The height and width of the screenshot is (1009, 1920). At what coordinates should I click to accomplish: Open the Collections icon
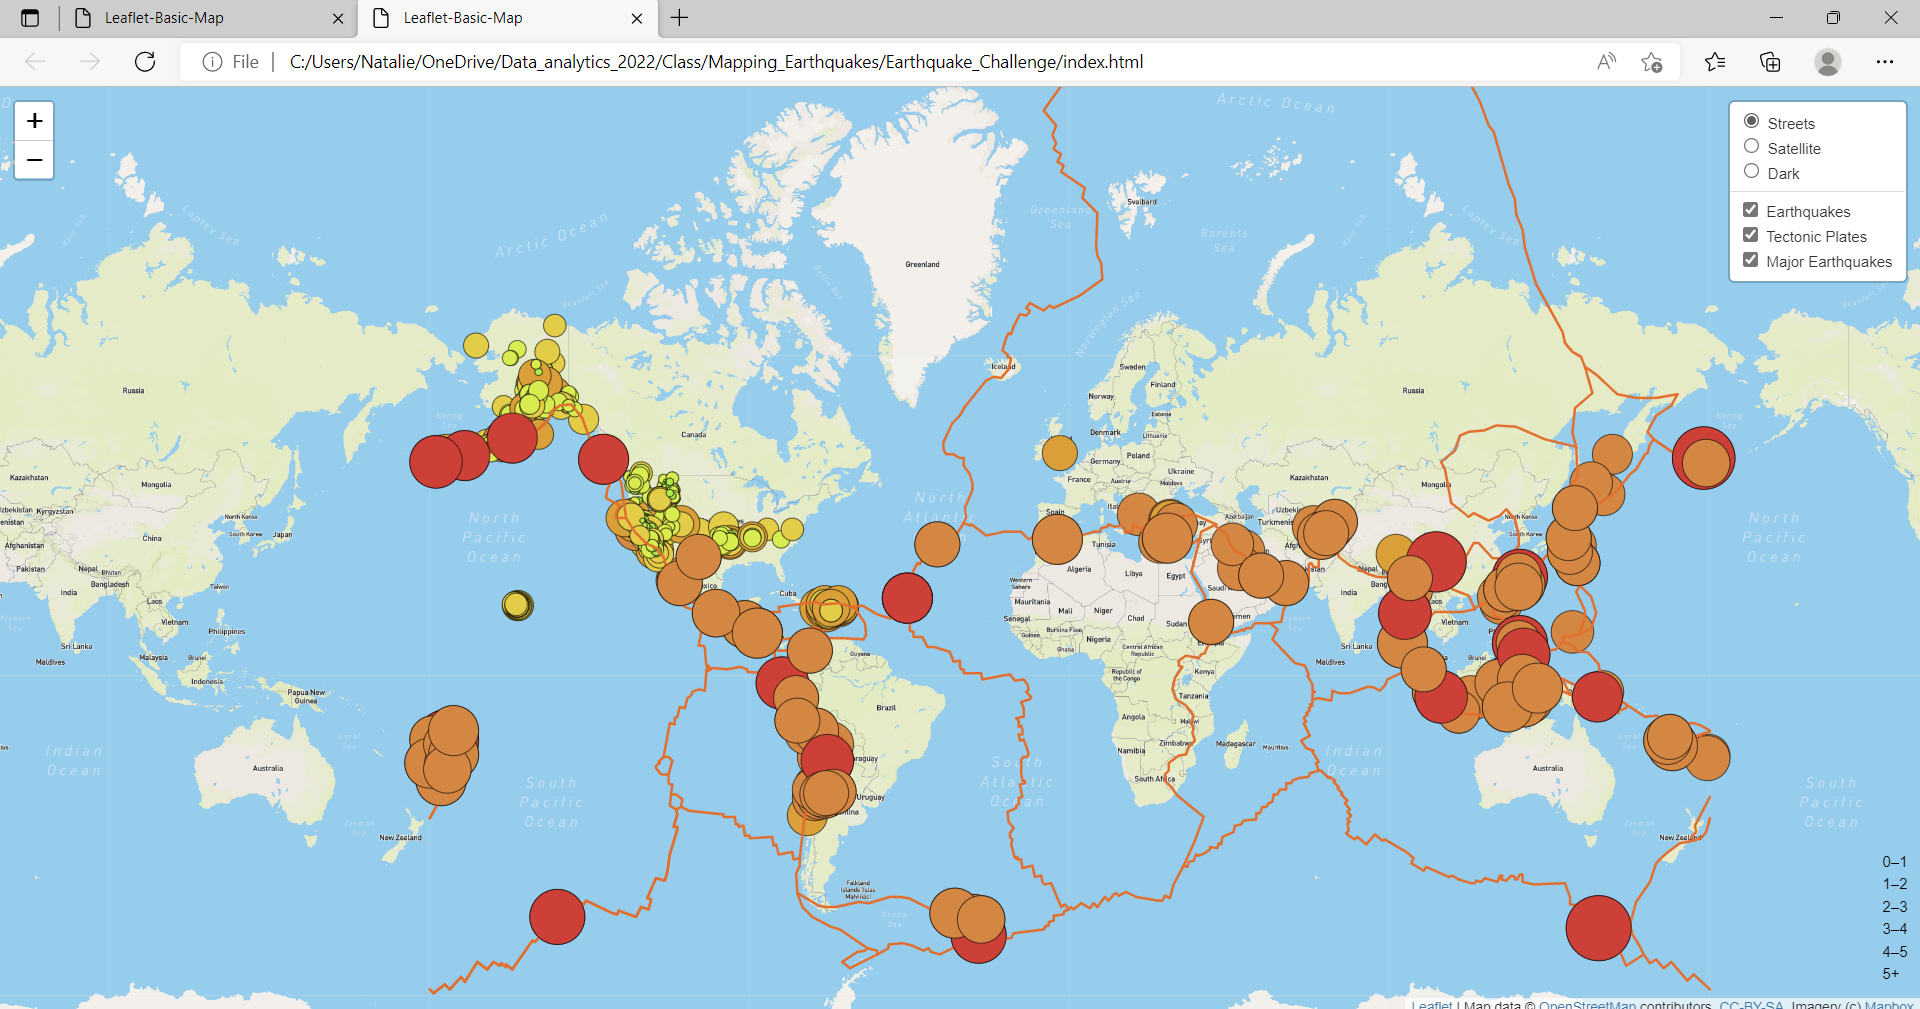(x=1770, y=61)
